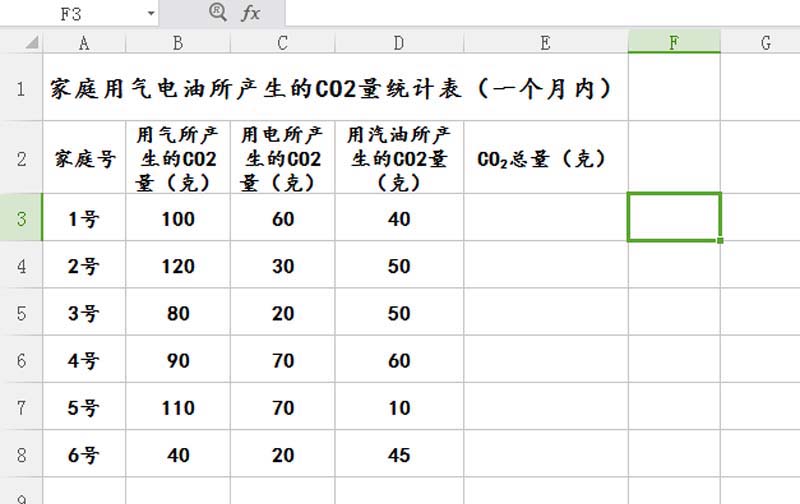The height and width of the screenshot is (504, 800).
Task: Click the value 100 in 1号 row
Action: click(178, 218)
